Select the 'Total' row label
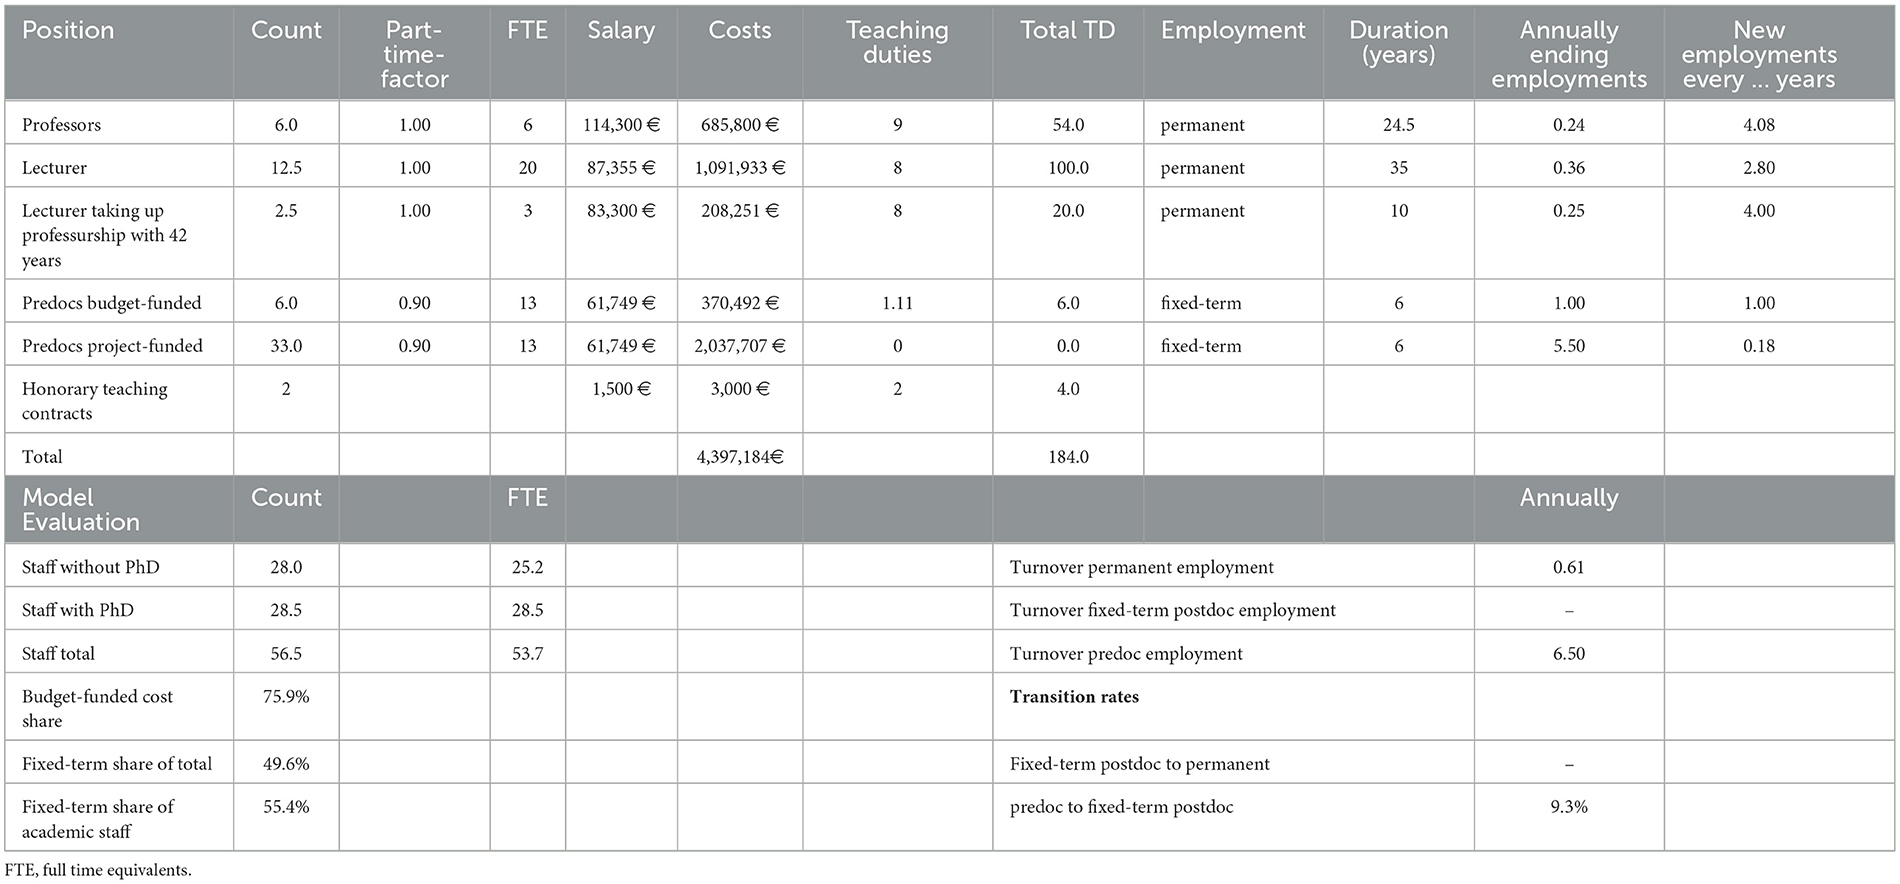This screenshot has width=1900, height=884. (x=42, y=457)
